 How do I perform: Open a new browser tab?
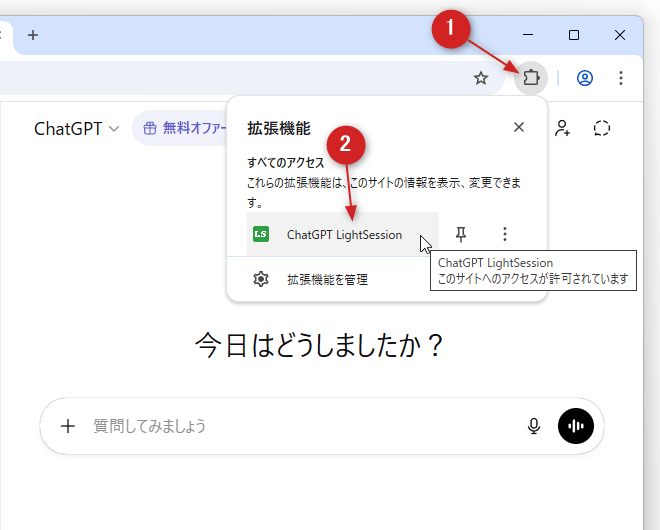tap(33, 35)
